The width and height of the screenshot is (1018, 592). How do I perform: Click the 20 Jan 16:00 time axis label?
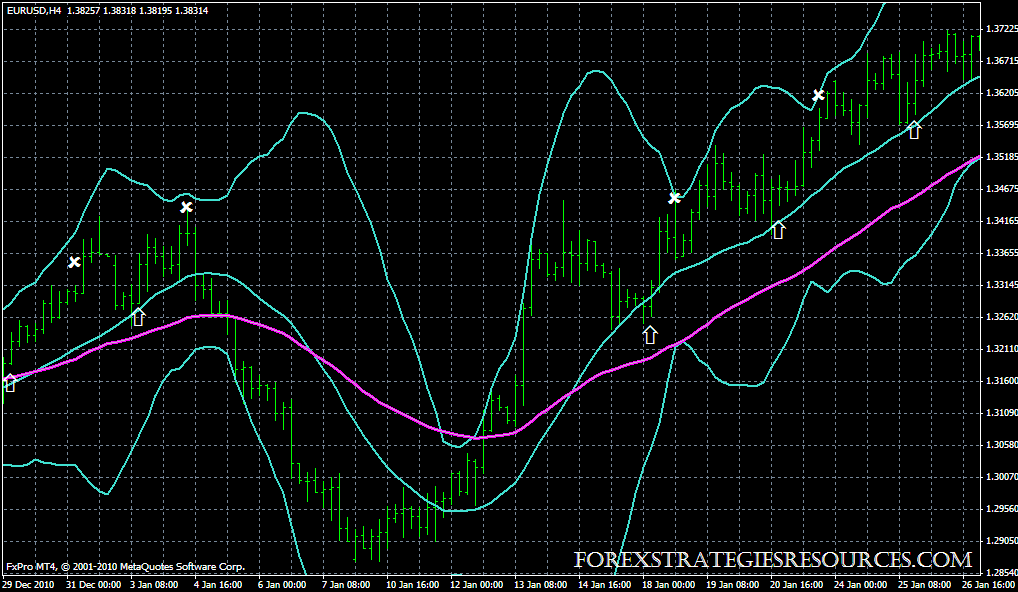(798, 585)
